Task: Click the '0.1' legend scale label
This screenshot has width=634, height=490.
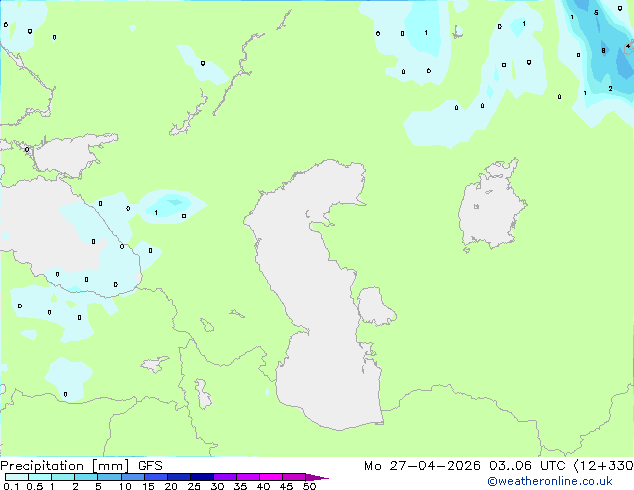Action: click(11, 486)
